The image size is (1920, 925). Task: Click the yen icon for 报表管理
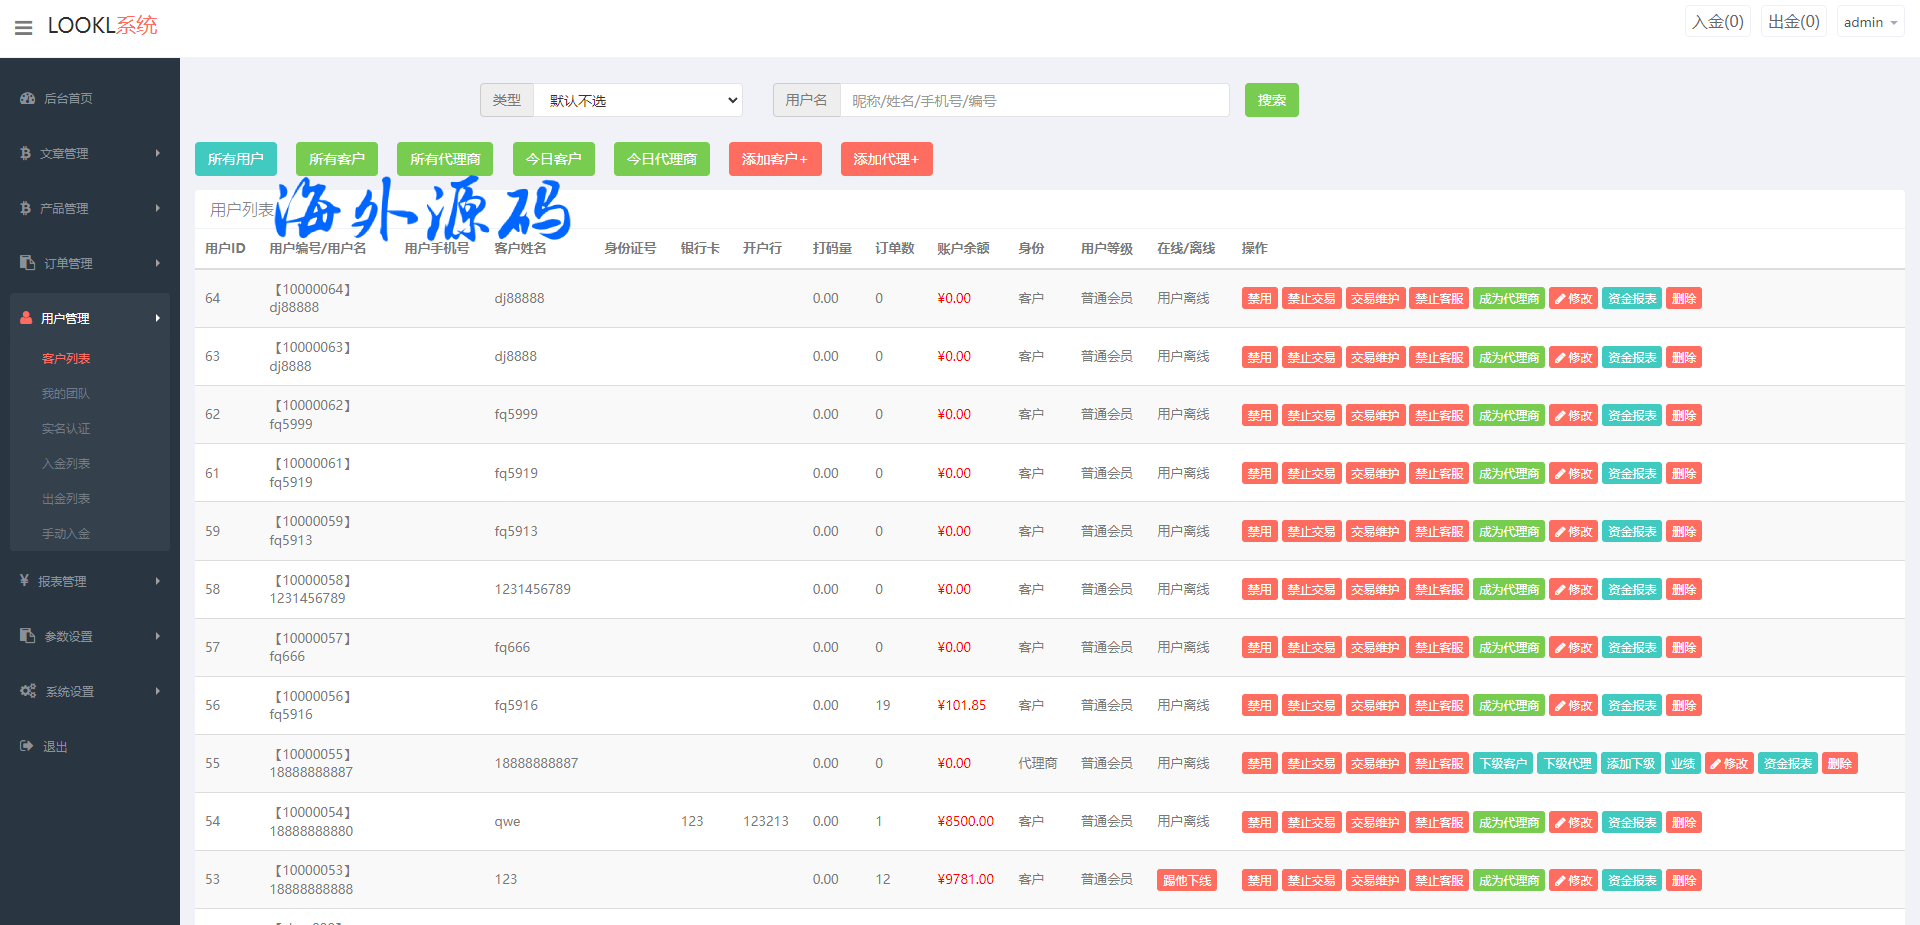[x=25, y=581]
